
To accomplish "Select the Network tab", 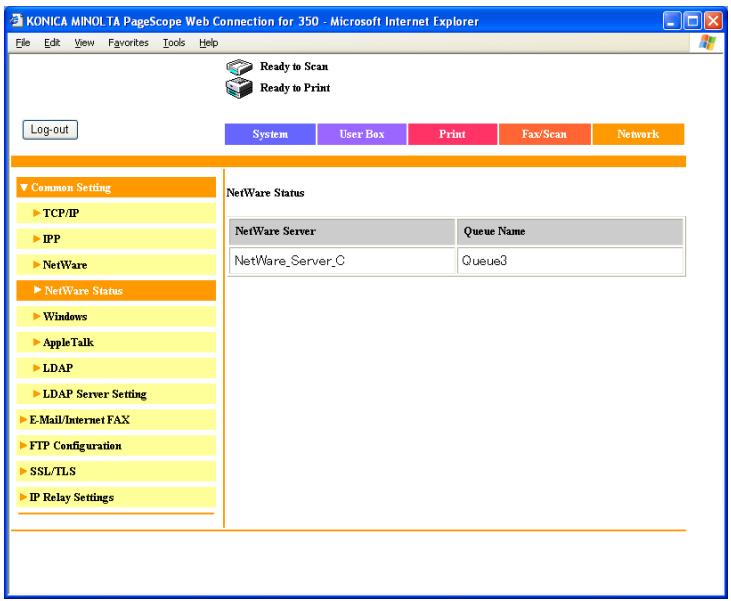I will coord(638,134).
